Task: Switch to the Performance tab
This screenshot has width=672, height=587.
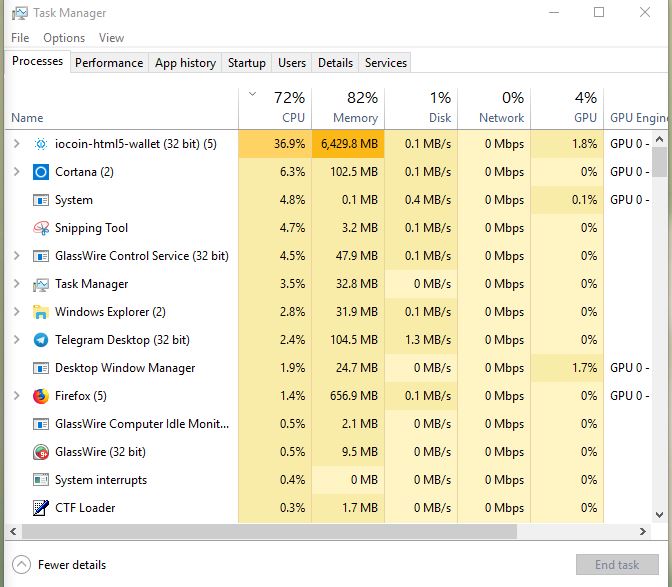Action: coord(109,63)
